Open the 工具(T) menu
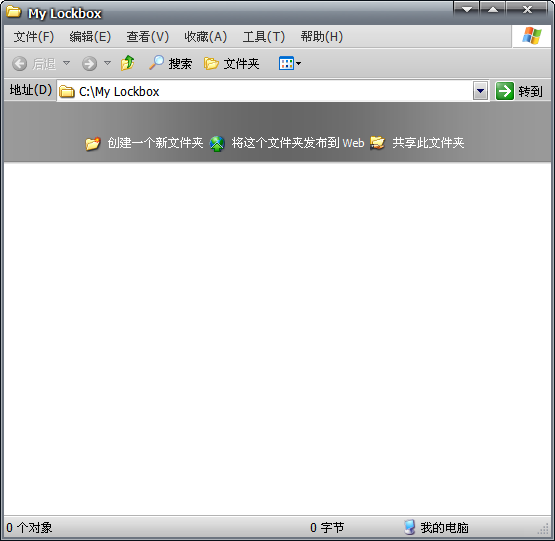The width and height of the screenshot is (555, 541). [x=263, y=36]
